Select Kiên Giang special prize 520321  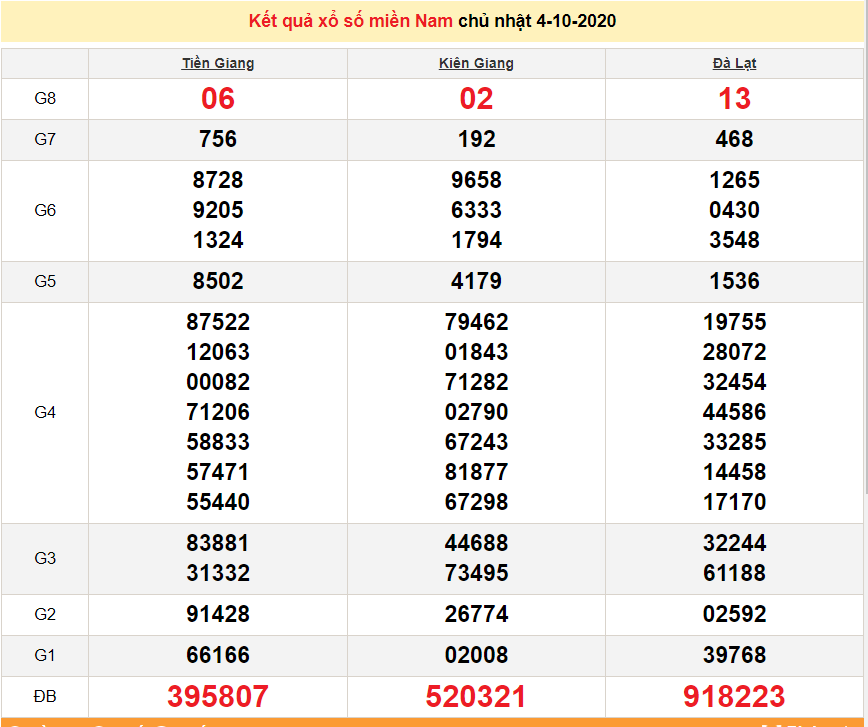[476, 696]
